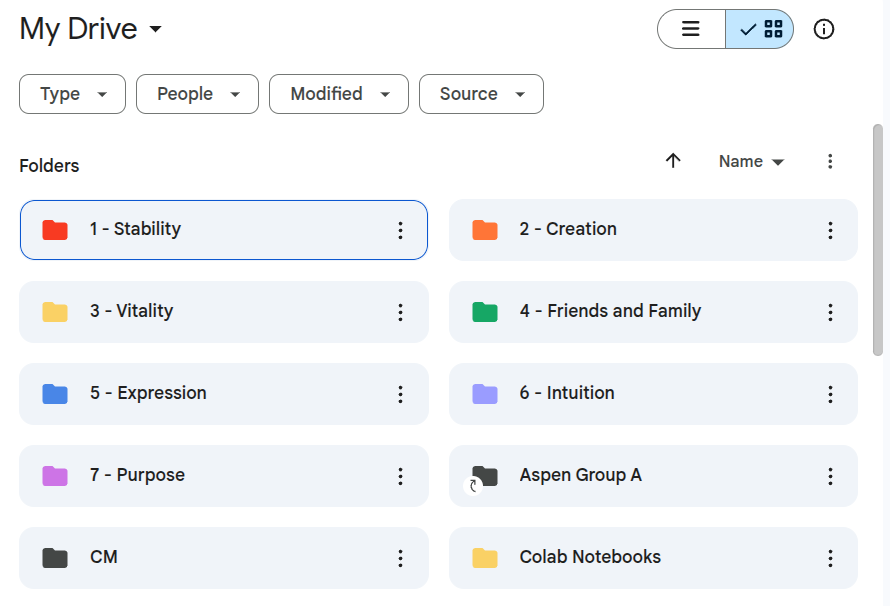Click the vertical scrollbar thumb
Viewport: 890px width, 606px height.
tap(878, 240)
